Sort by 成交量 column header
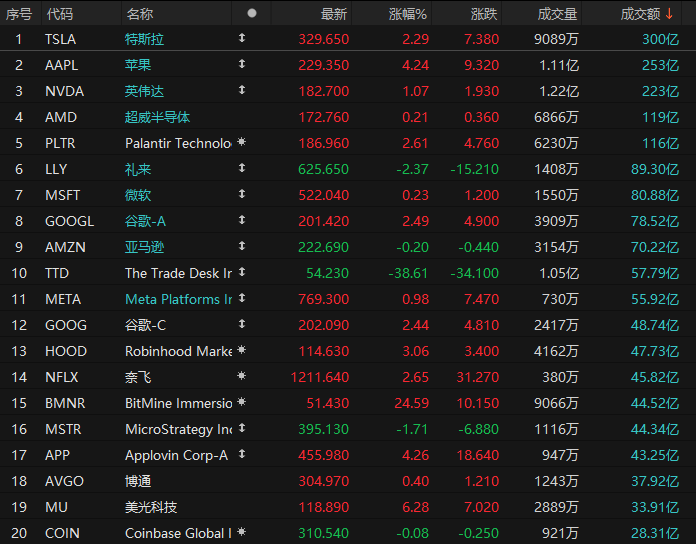The width and height of the screenshot is (696, 544). pyautogui.click(x=557, y=14)
